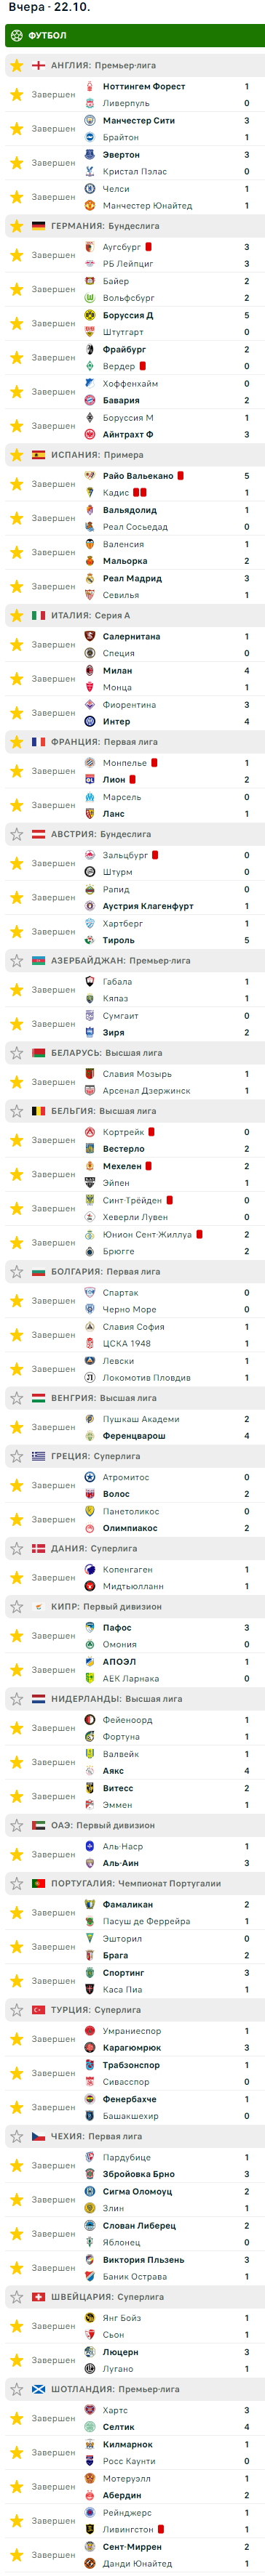Click the Милан club crest
The image size is (265, 2576).
(x=90, y=670)
